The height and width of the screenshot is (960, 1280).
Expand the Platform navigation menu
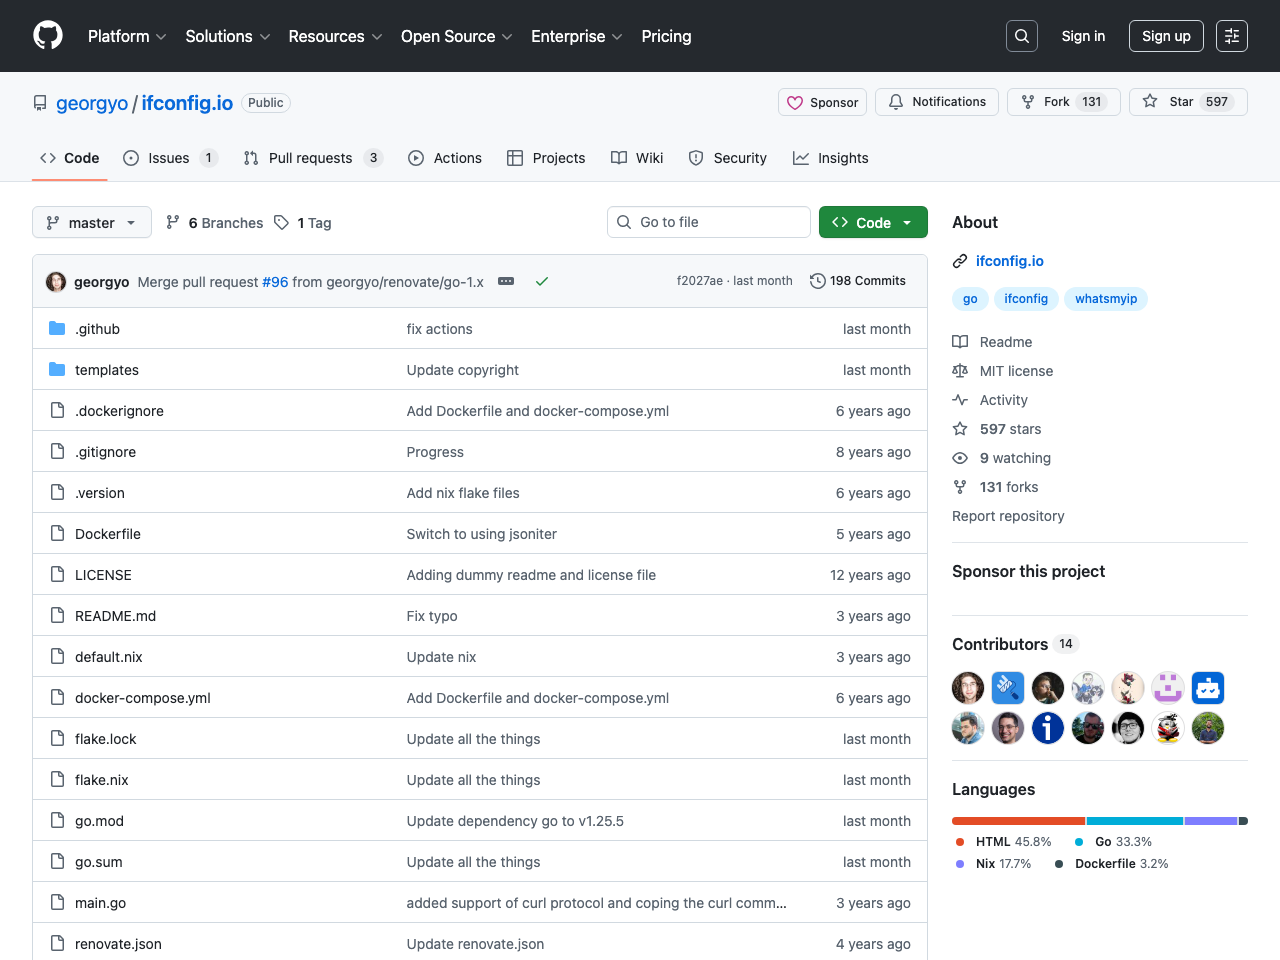[127, 36]
